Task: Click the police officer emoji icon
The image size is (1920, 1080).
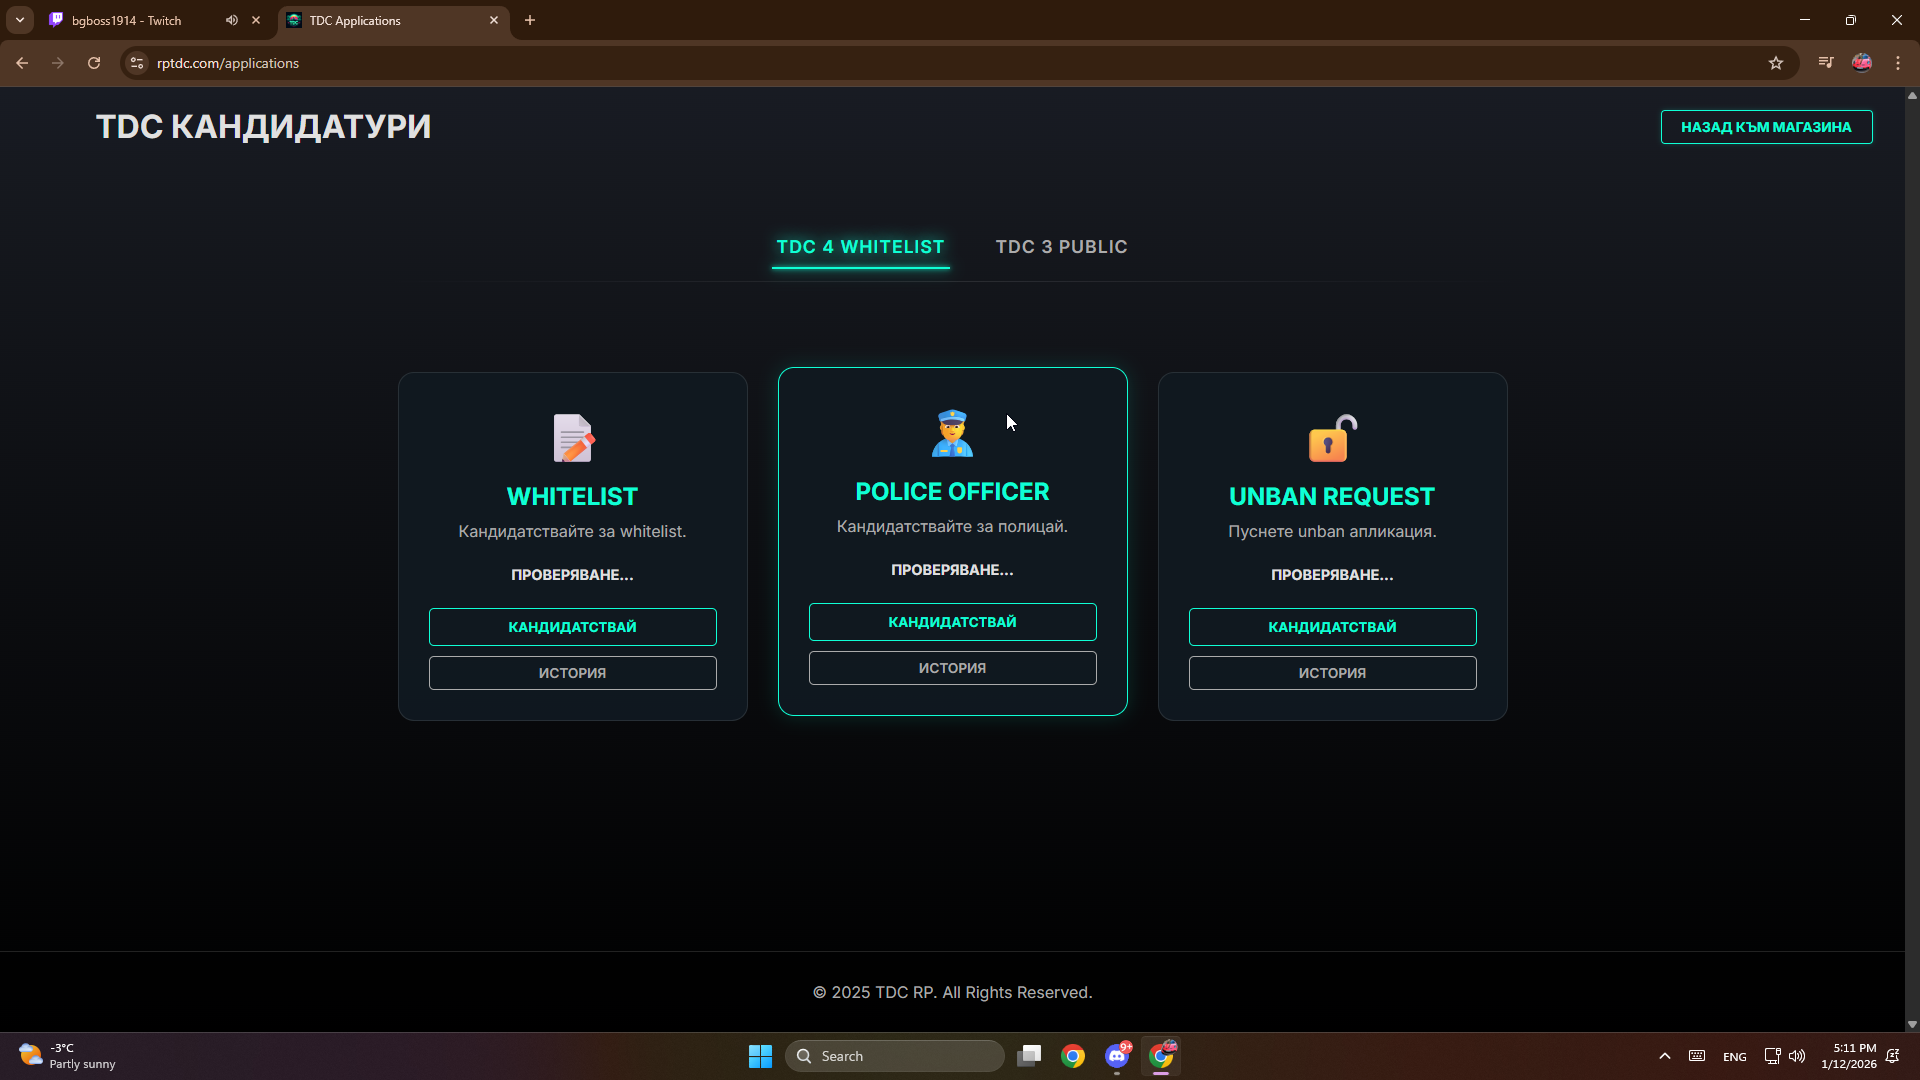Action: [x=951, y=433]
